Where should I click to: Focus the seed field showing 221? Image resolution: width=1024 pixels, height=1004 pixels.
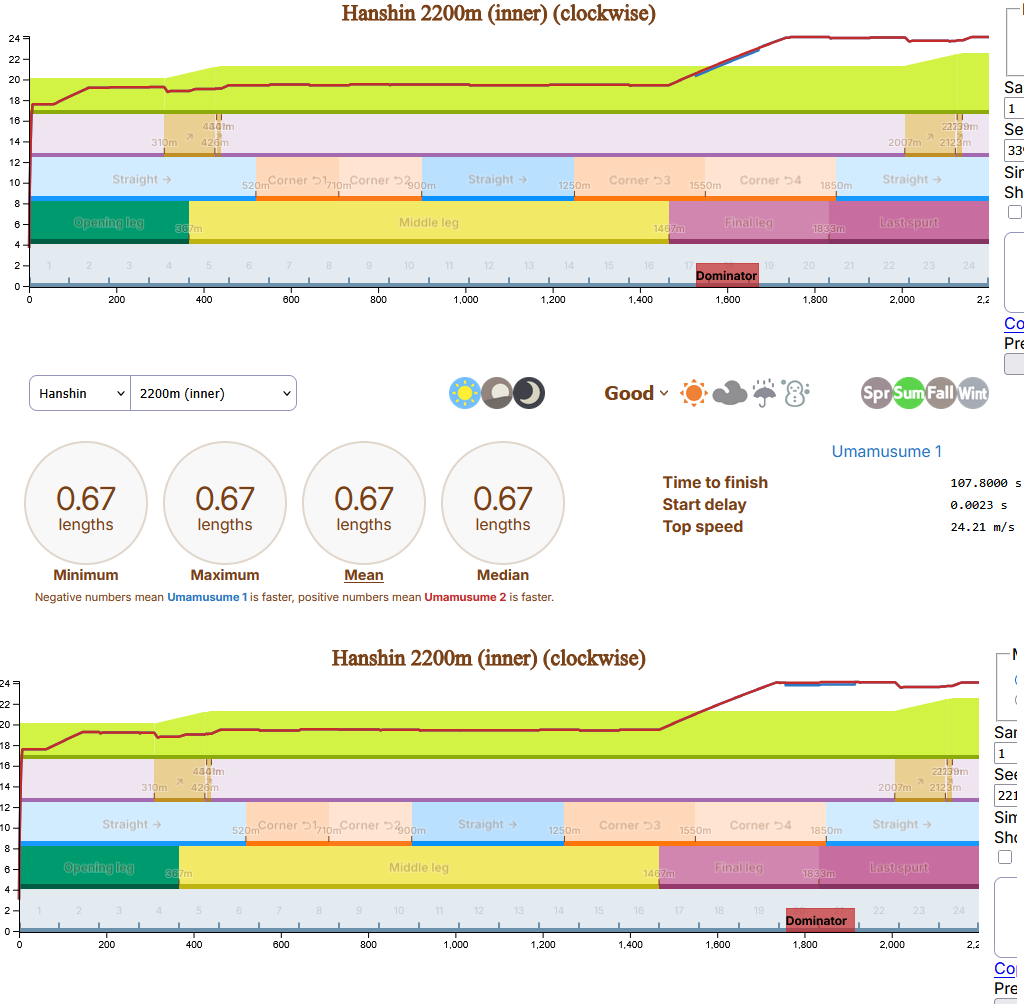click(1006, 796)
